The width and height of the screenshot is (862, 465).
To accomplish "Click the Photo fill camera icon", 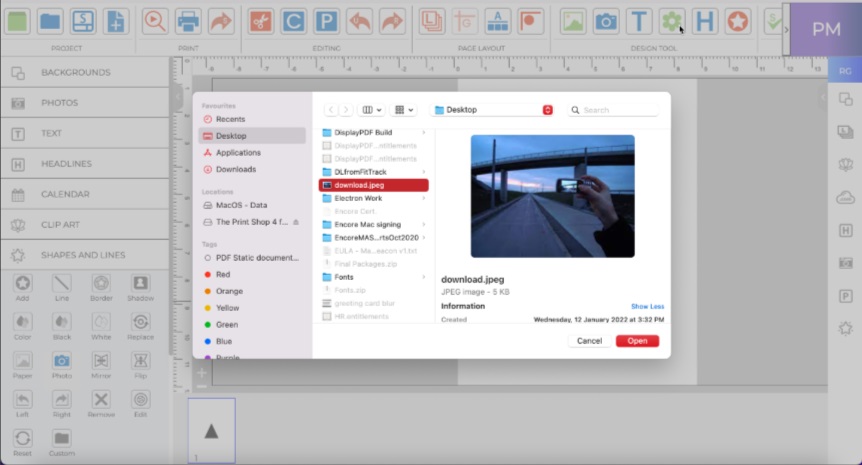I will (x=62, y=361).
